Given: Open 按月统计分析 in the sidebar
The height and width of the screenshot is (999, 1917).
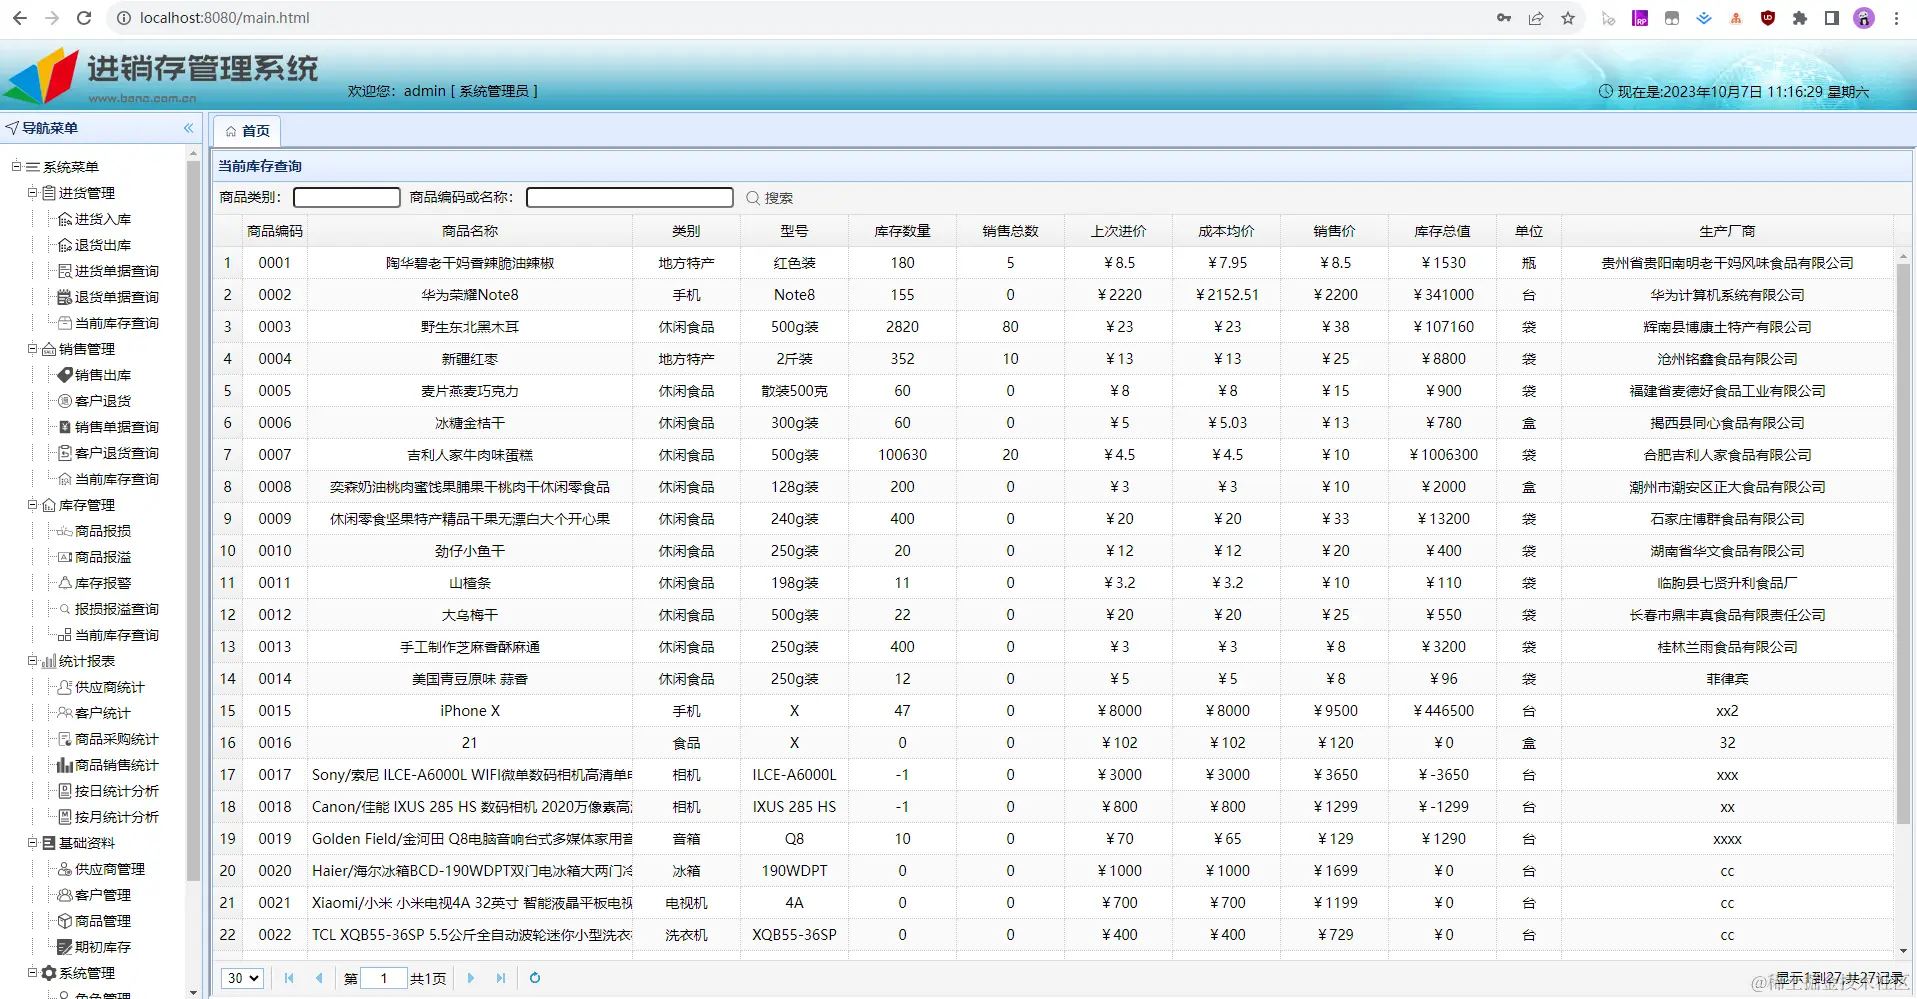Looking at the screenshot, I should click(116, 817).
